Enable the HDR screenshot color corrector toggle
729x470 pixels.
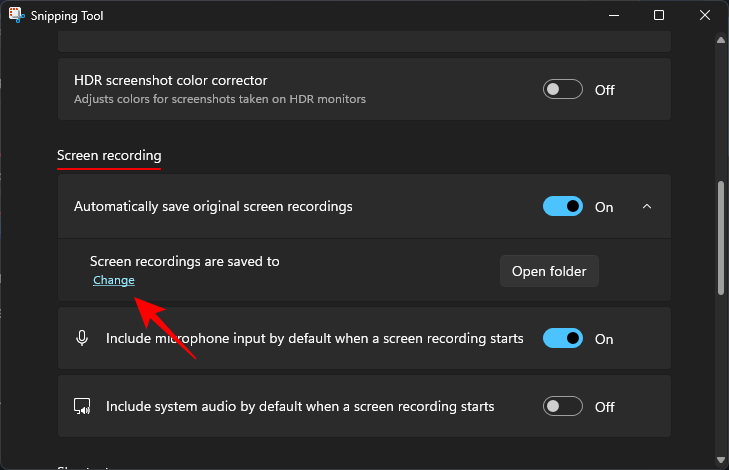point(563,89)
